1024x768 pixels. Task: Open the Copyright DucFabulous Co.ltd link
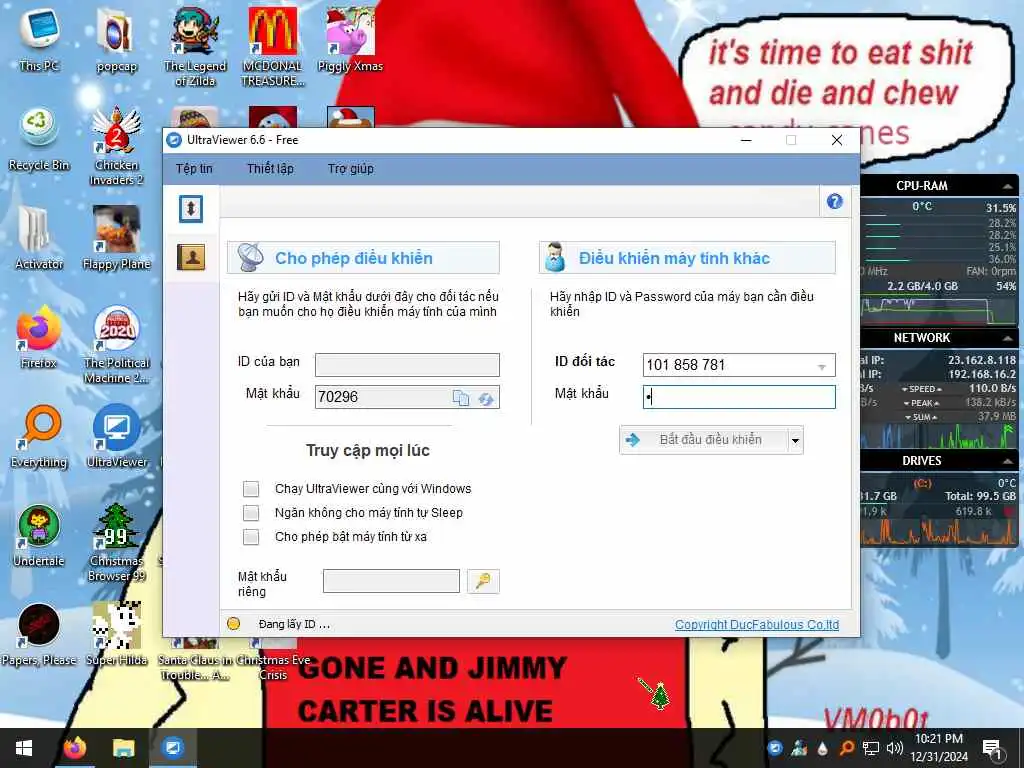point(757,624)
